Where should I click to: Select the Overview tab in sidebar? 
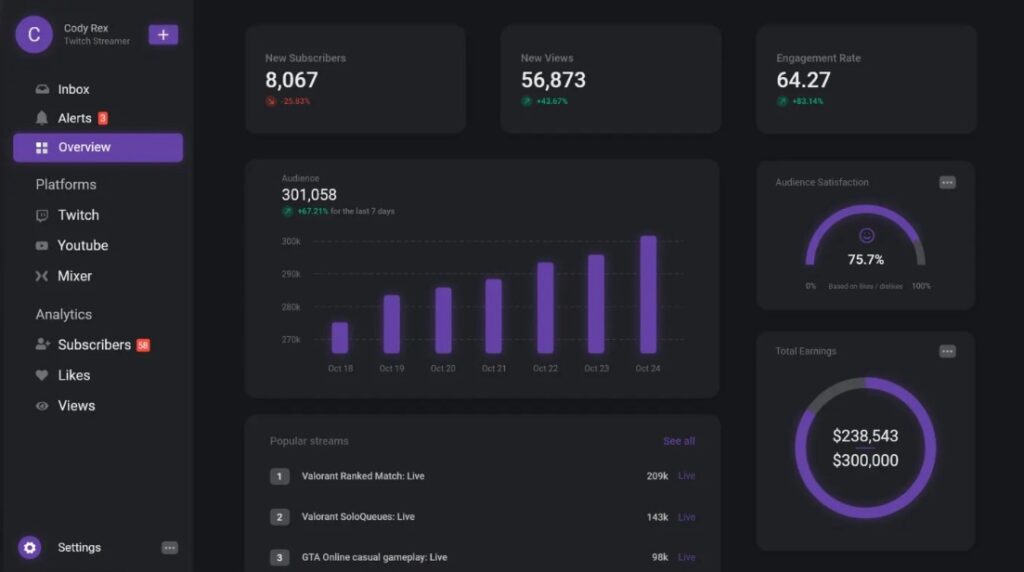pos(97,147)
